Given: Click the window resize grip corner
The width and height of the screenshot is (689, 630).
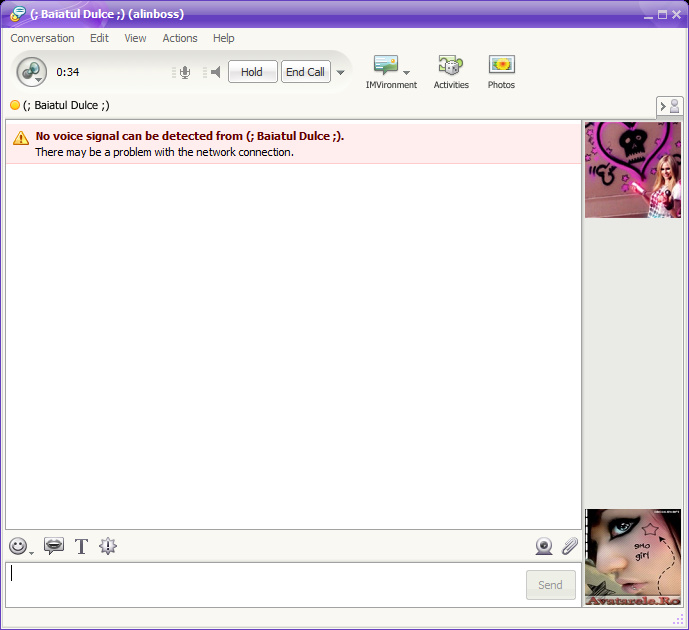Looking at the screenshot, I should click(x=678, y=619).
